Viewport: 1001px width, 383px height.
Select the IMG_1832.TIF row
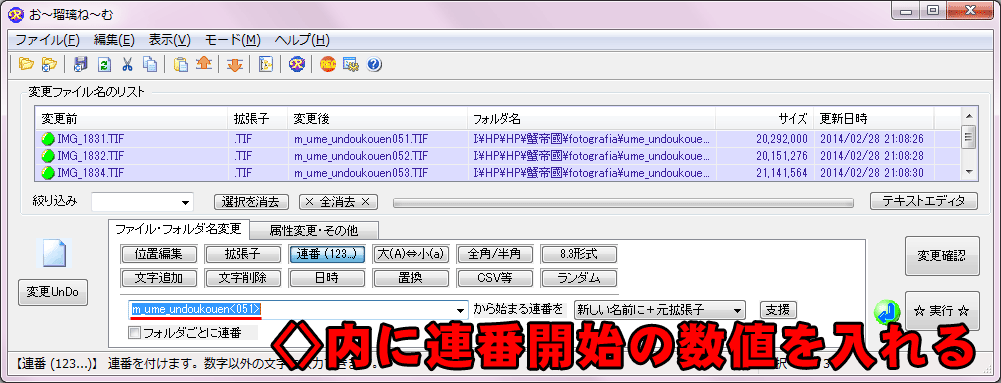(497, 156)
